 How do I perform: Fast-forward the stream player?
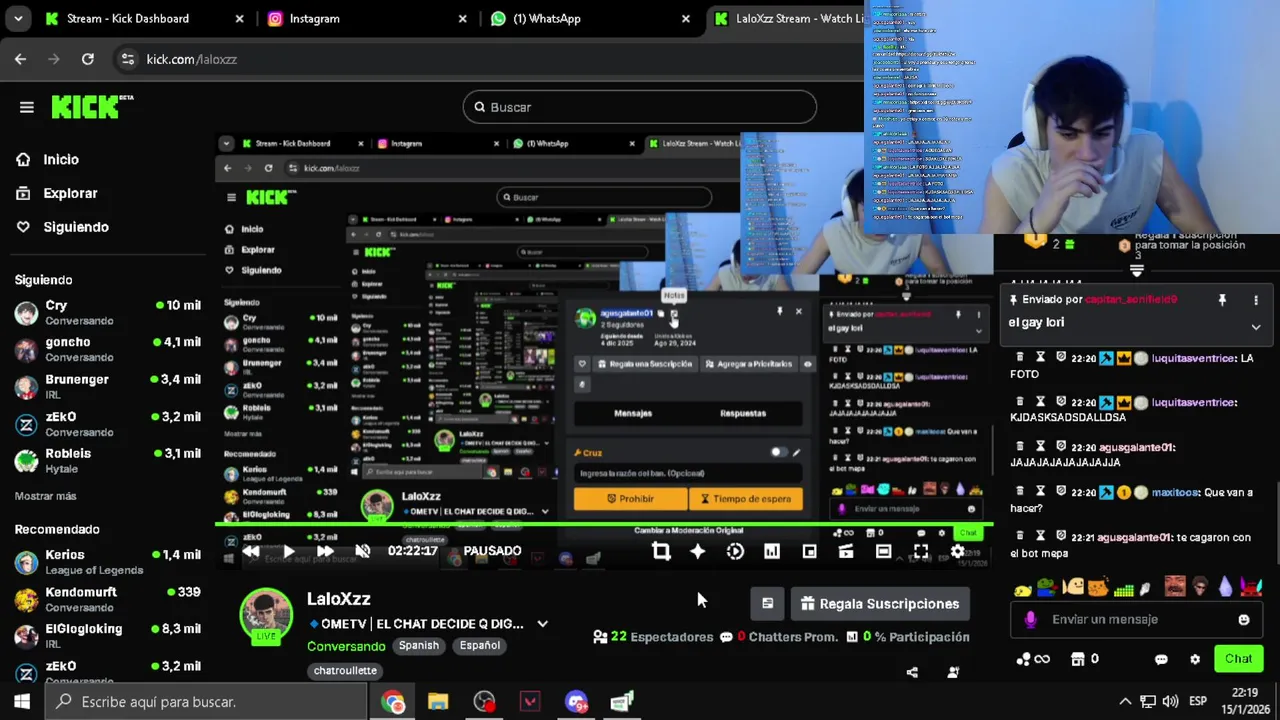(325, 551)
